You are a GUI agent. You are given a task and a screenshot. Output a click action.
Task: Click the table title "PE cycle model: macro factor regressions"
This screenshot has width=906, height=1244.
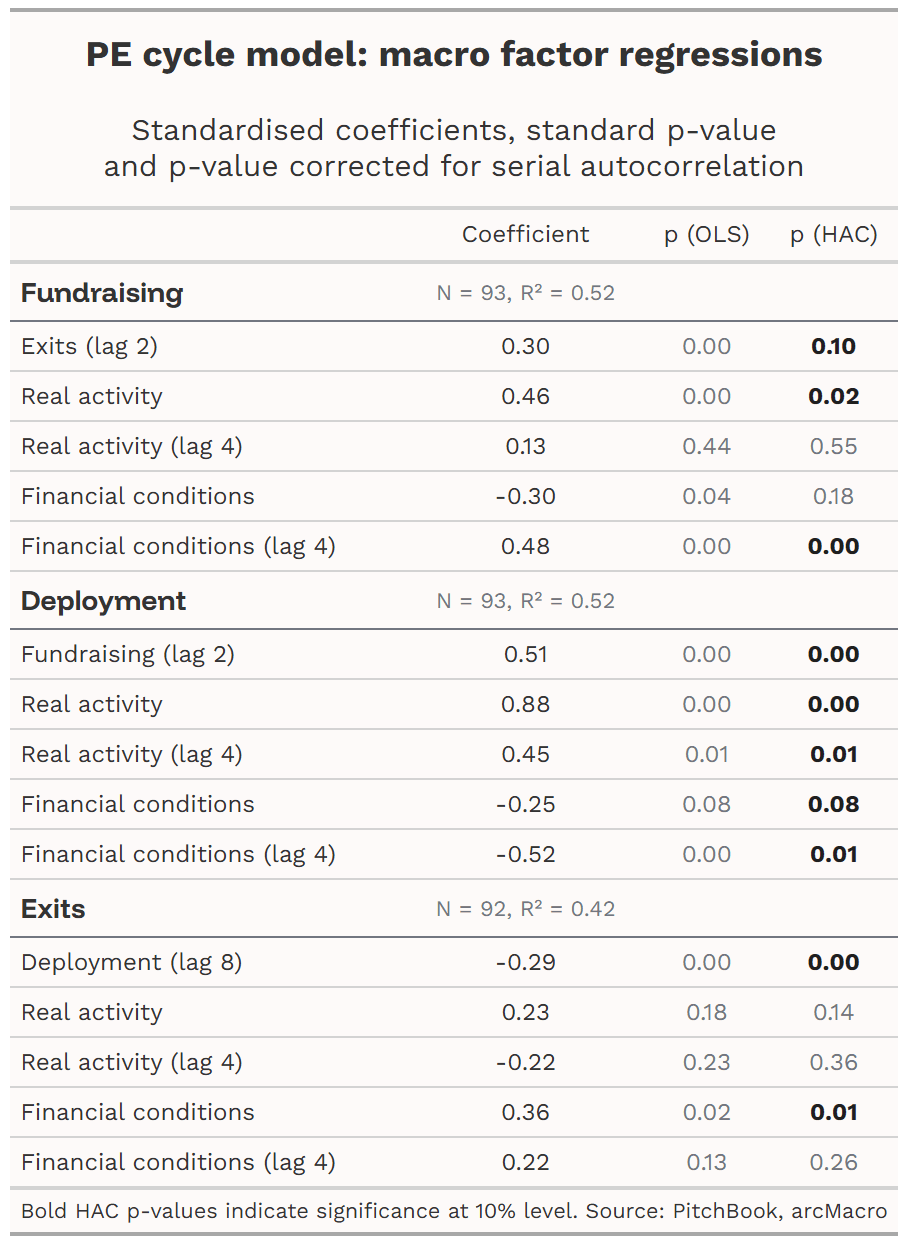coord(453,55)
